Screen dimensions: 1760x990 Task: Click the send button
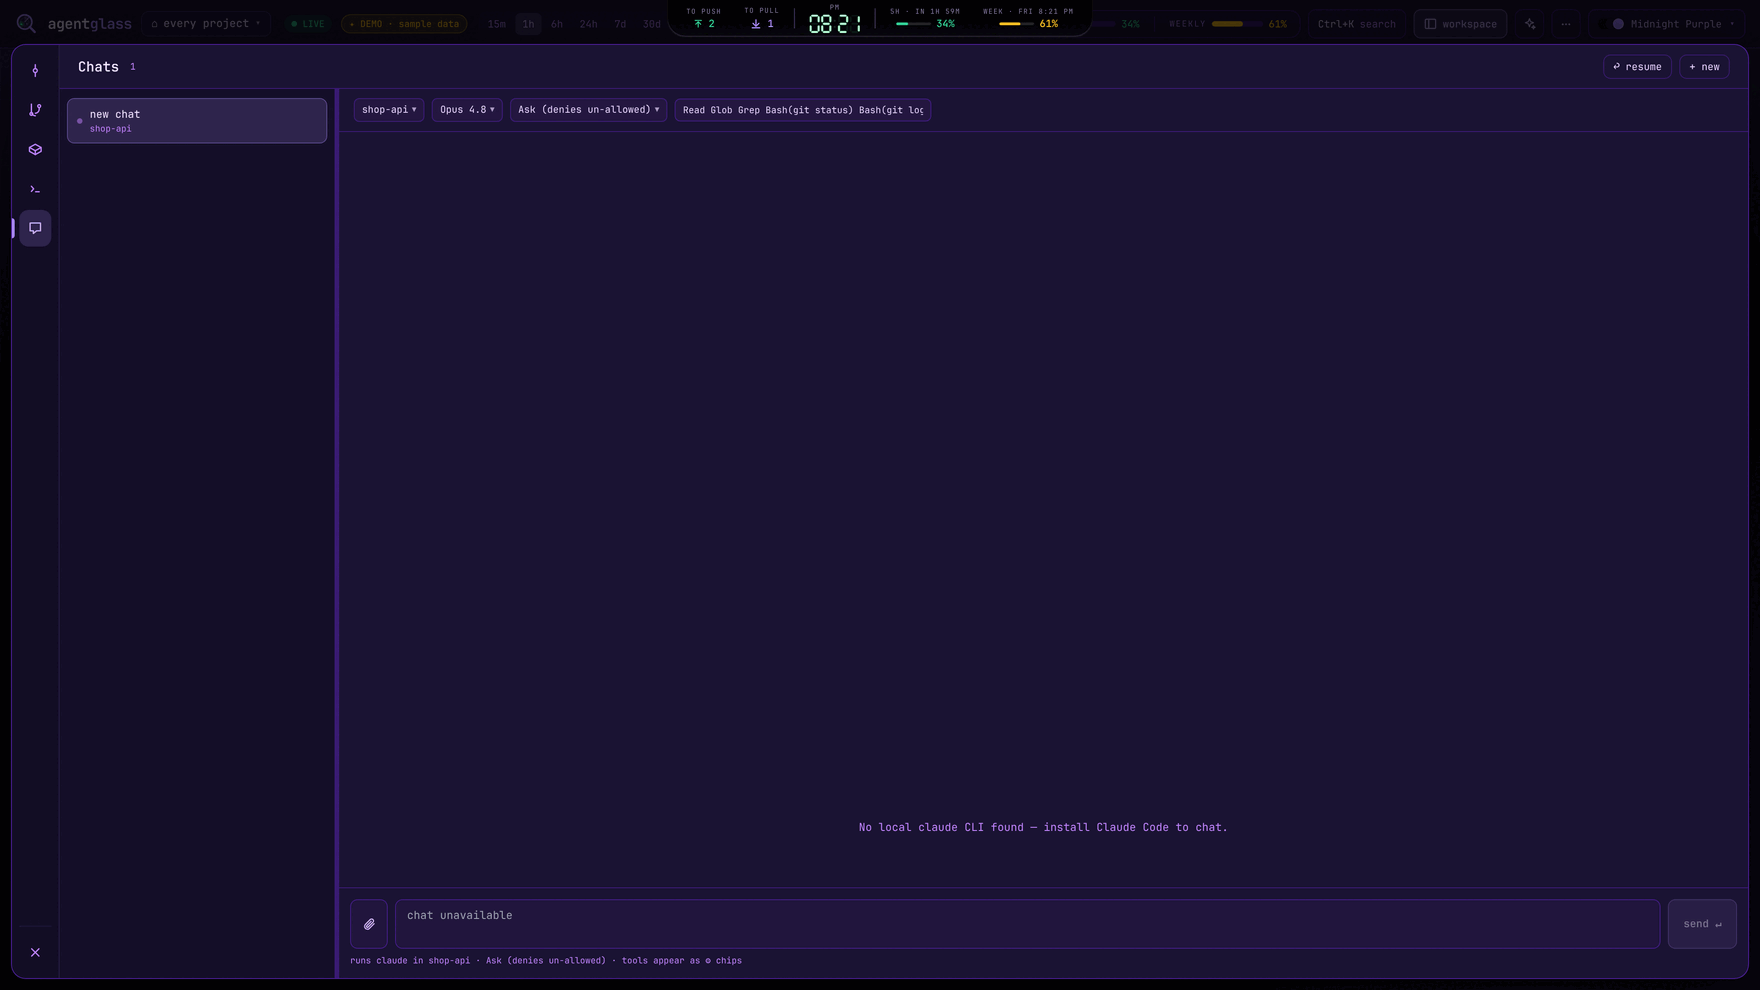tap(1702, 924)
